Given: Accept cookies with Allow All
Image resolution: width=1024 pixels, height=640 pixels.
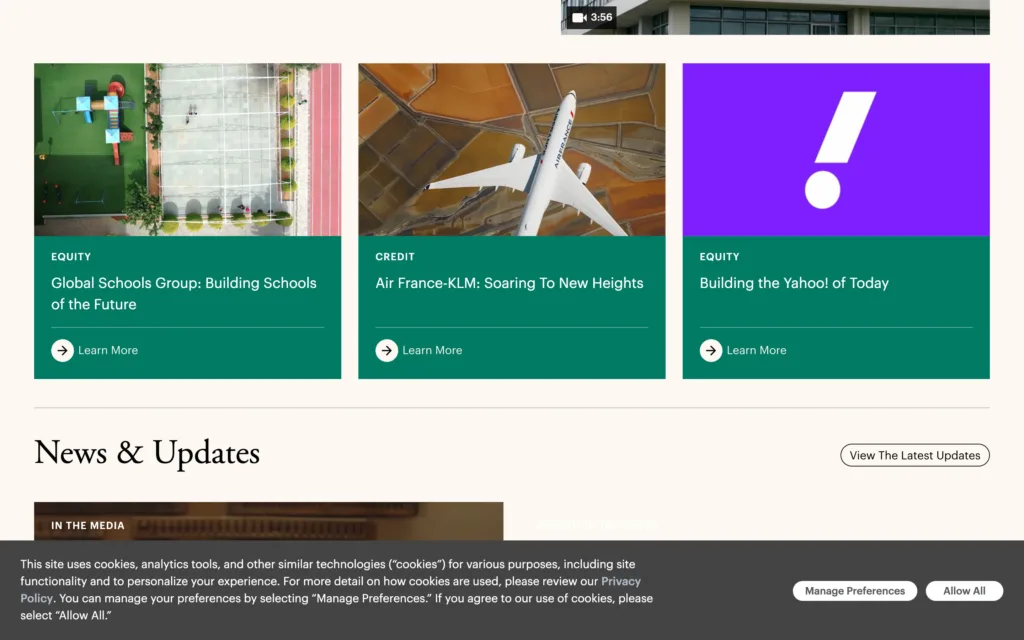Looking at the screenshot, I should tap(964, 591).
